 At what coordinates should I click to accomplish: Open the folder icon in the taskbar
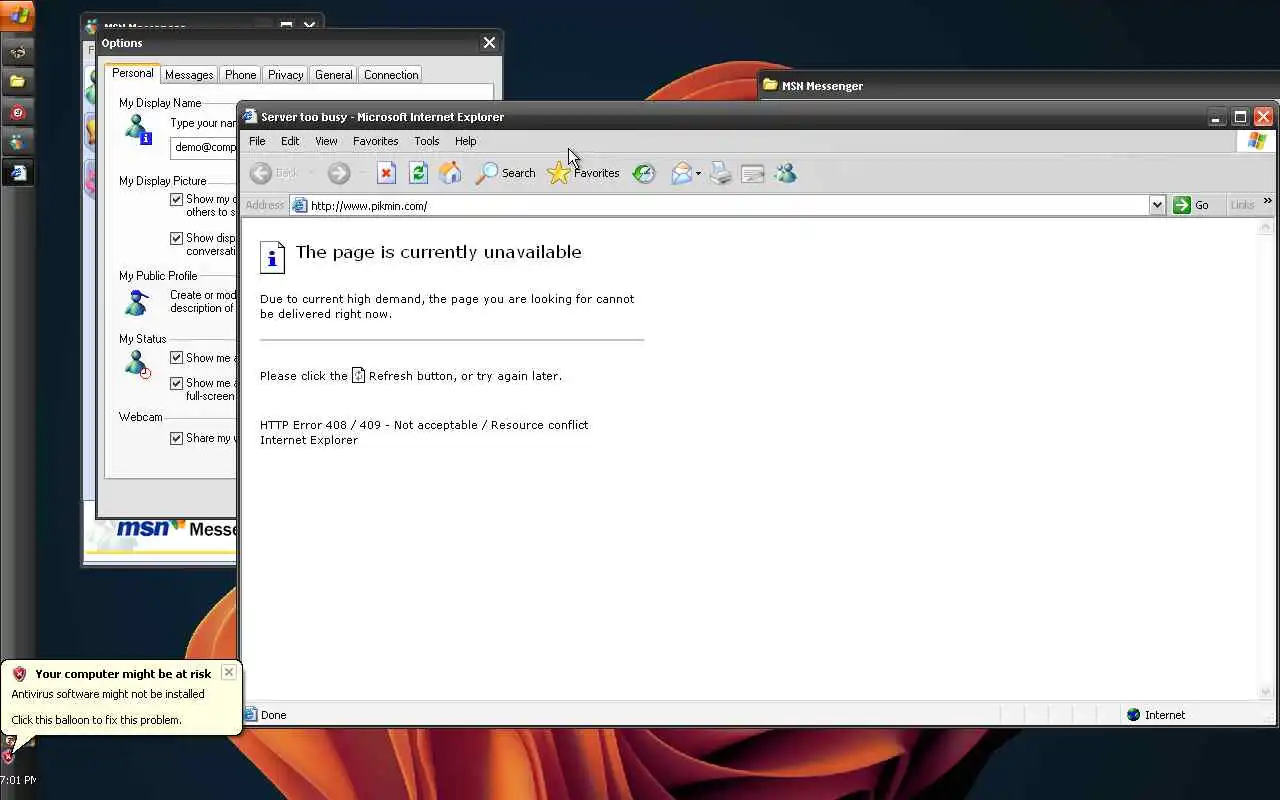click(x=17, y=81)
